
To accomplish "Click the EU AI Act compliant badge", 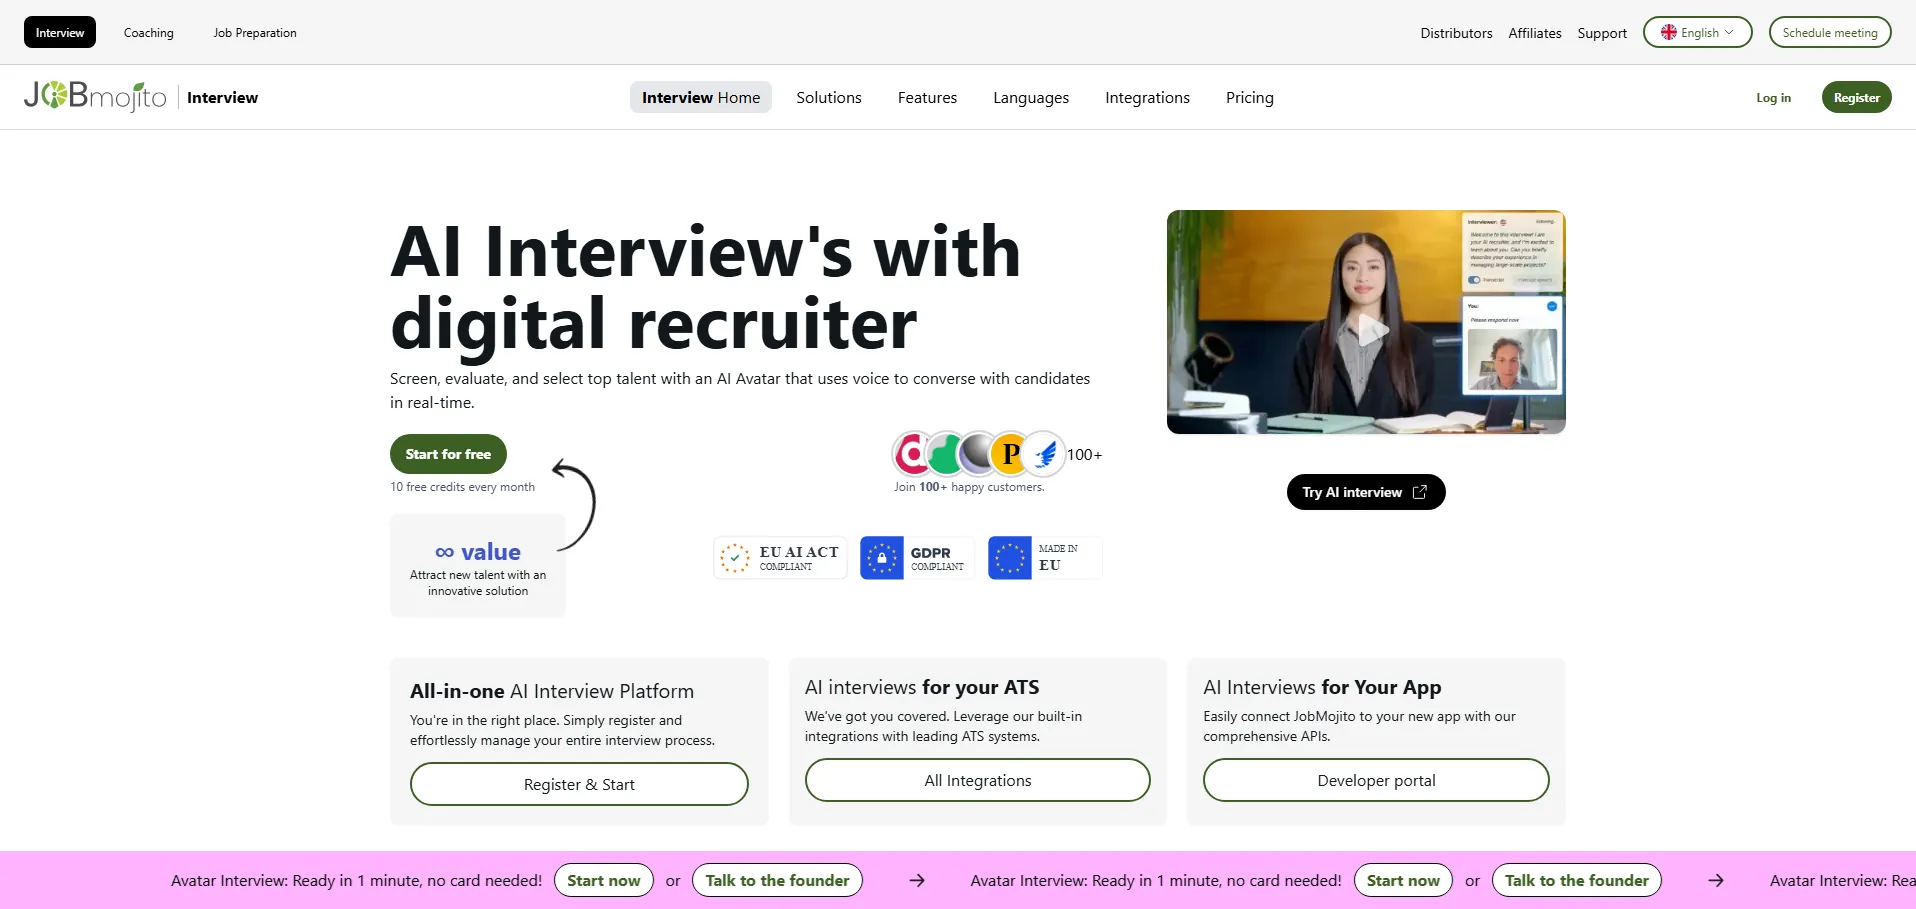I will tap(780, 558).
